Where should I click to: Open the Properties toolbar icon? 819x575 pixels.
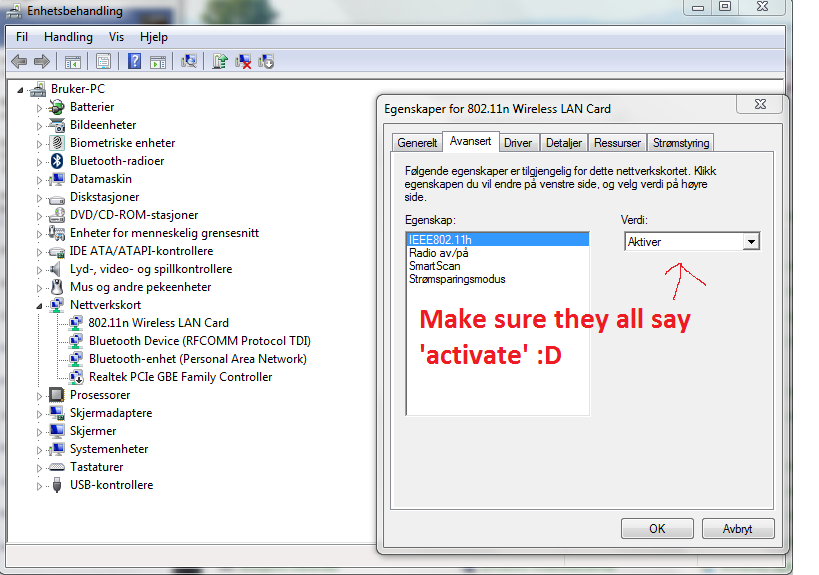click(103, 62)
